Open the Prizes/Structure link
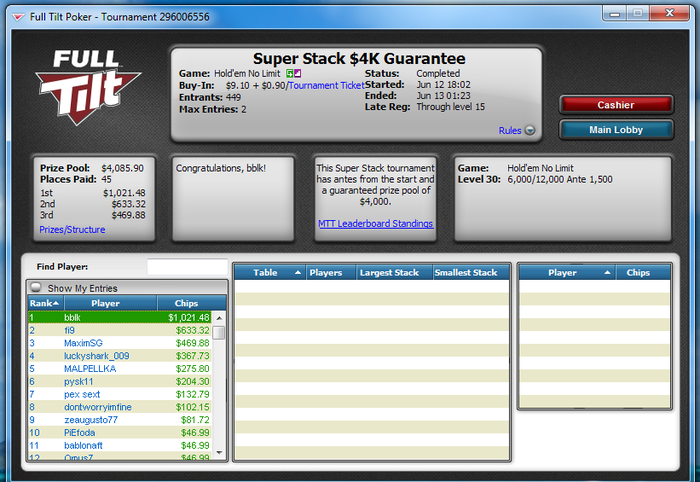This screenshot has width=700, height=482. point(72,229)
